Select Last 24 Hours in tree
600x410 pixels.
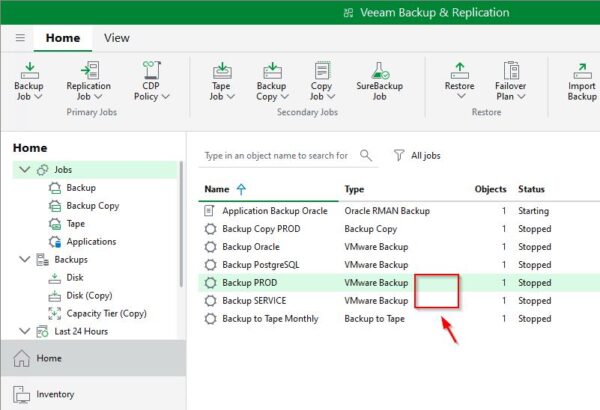coord(81,331)
